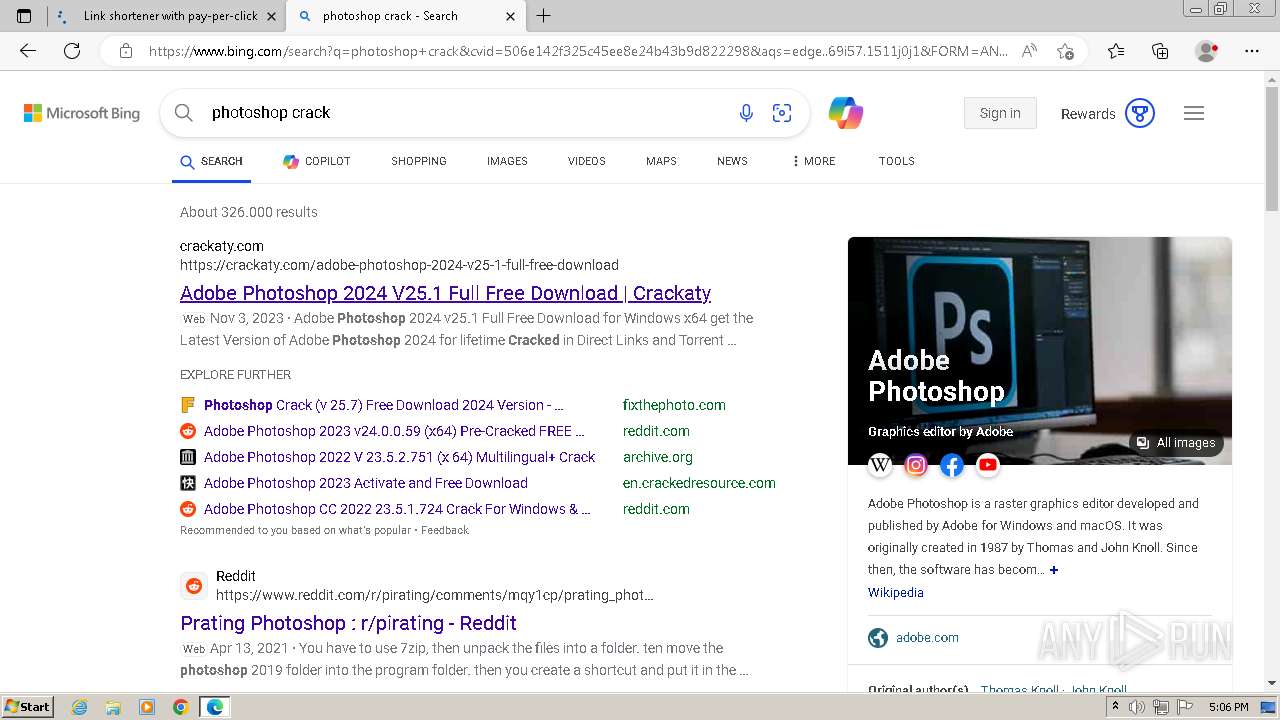This screenshot has height=720, width=1280.
Task: Click the Windows Start button
Action: tap(27, 707)
